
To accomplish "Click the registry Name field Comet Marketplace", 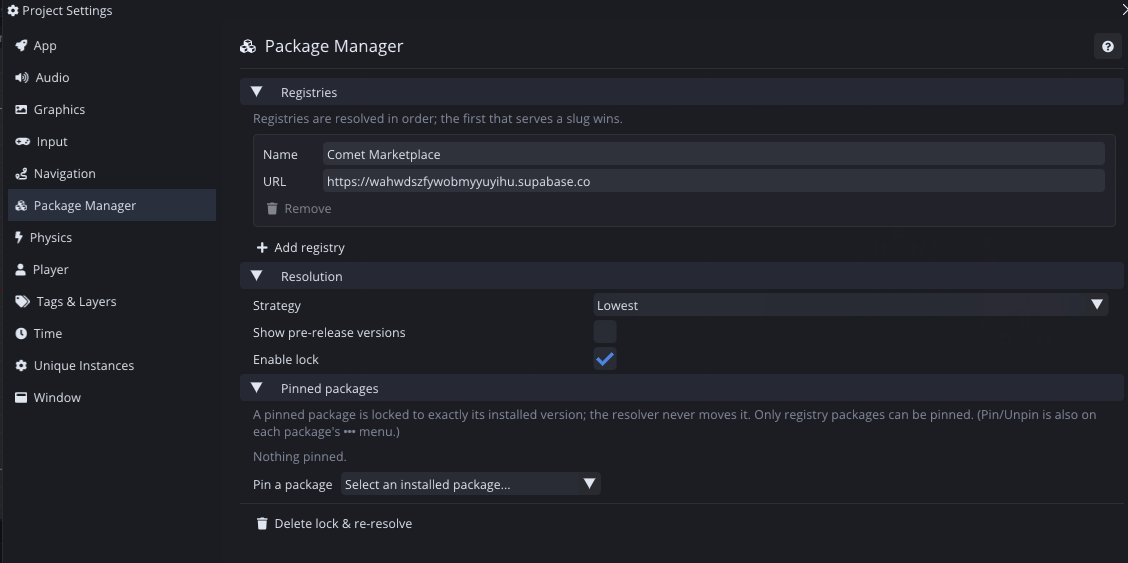I will tap(714, 154).
